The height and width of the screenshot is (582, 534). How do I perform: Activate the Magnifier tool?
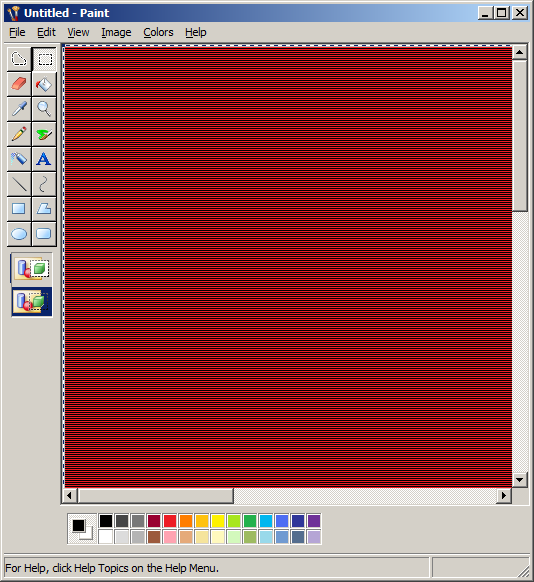pyautogui.click(x=44, y=109)
